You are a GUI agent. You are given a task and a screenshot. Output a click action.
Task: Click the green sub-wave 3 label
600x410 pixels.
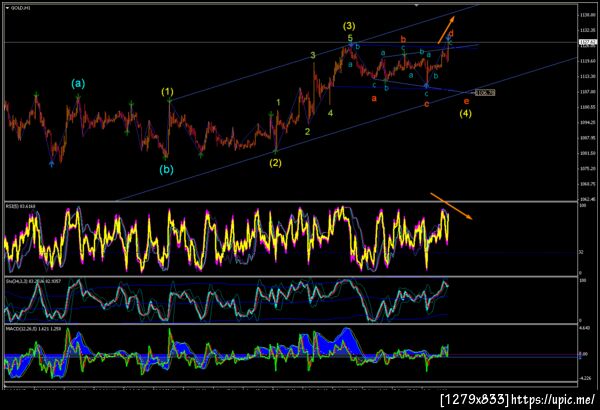tap(313, 56)
